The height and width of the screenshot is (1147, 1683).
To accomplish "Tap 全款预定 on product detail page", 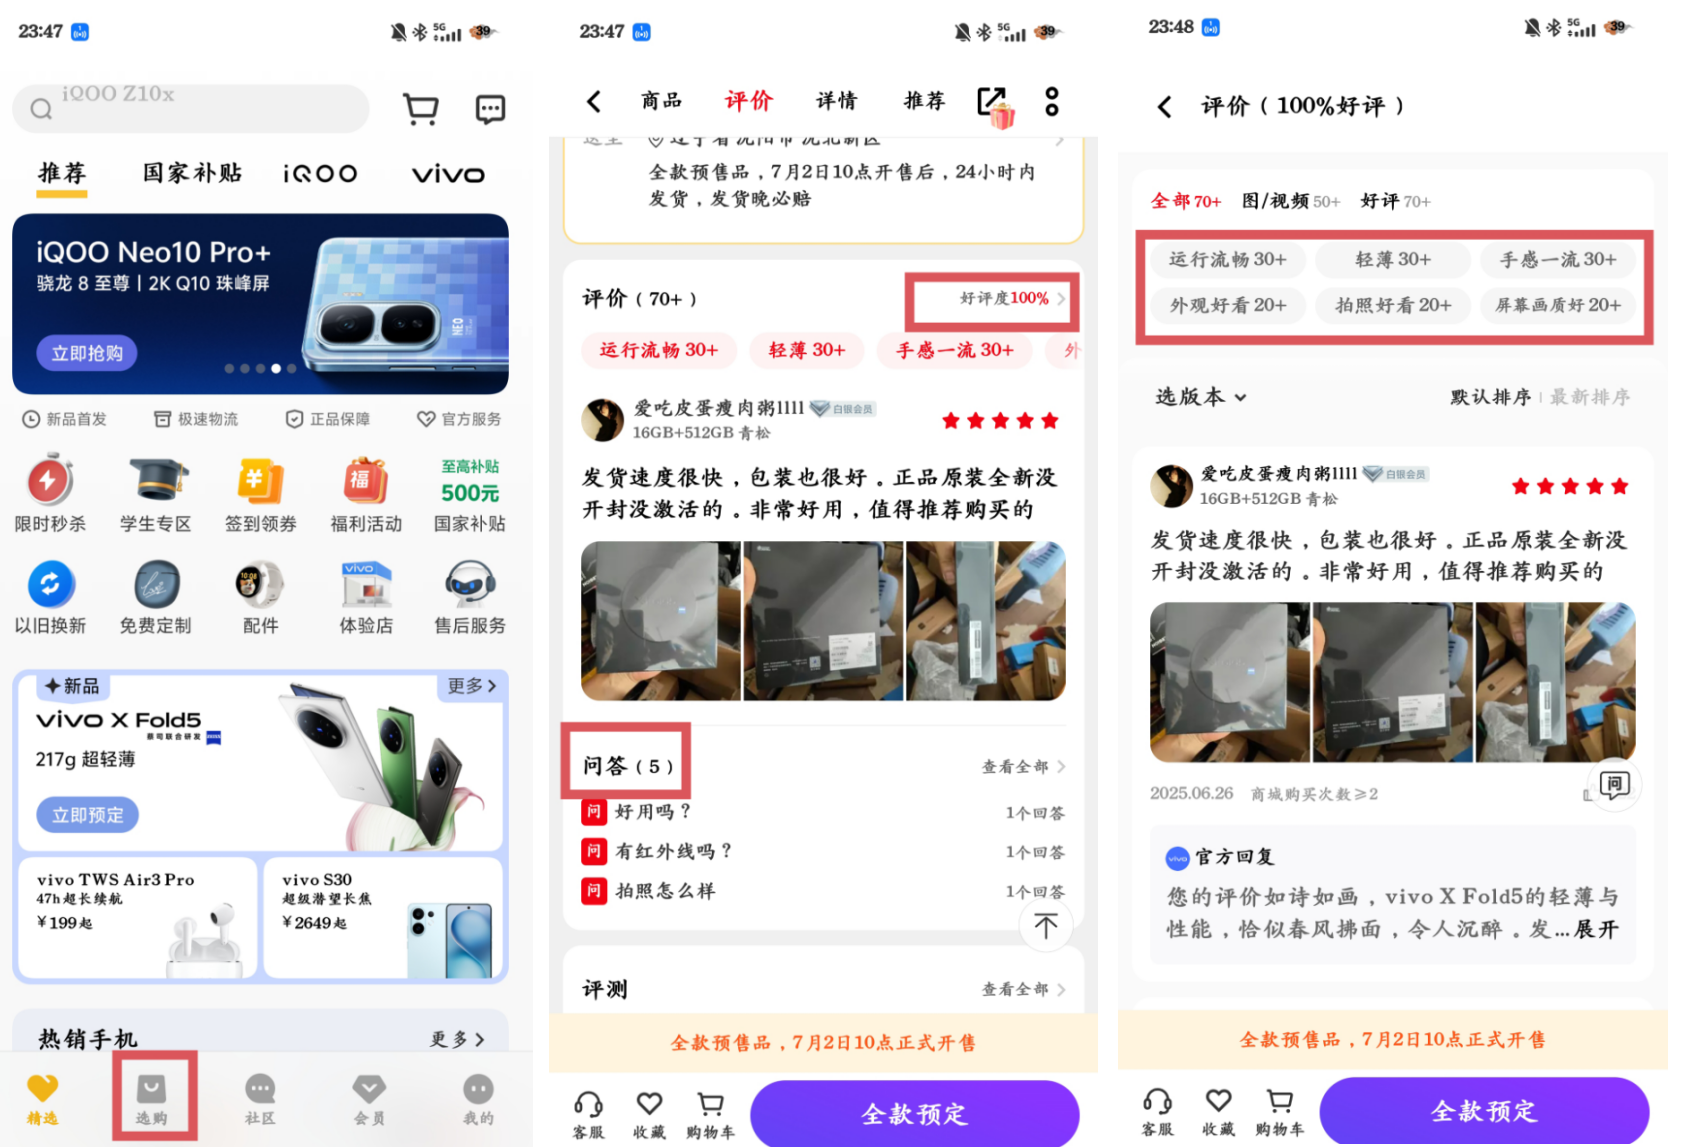I will (915, 1113).
